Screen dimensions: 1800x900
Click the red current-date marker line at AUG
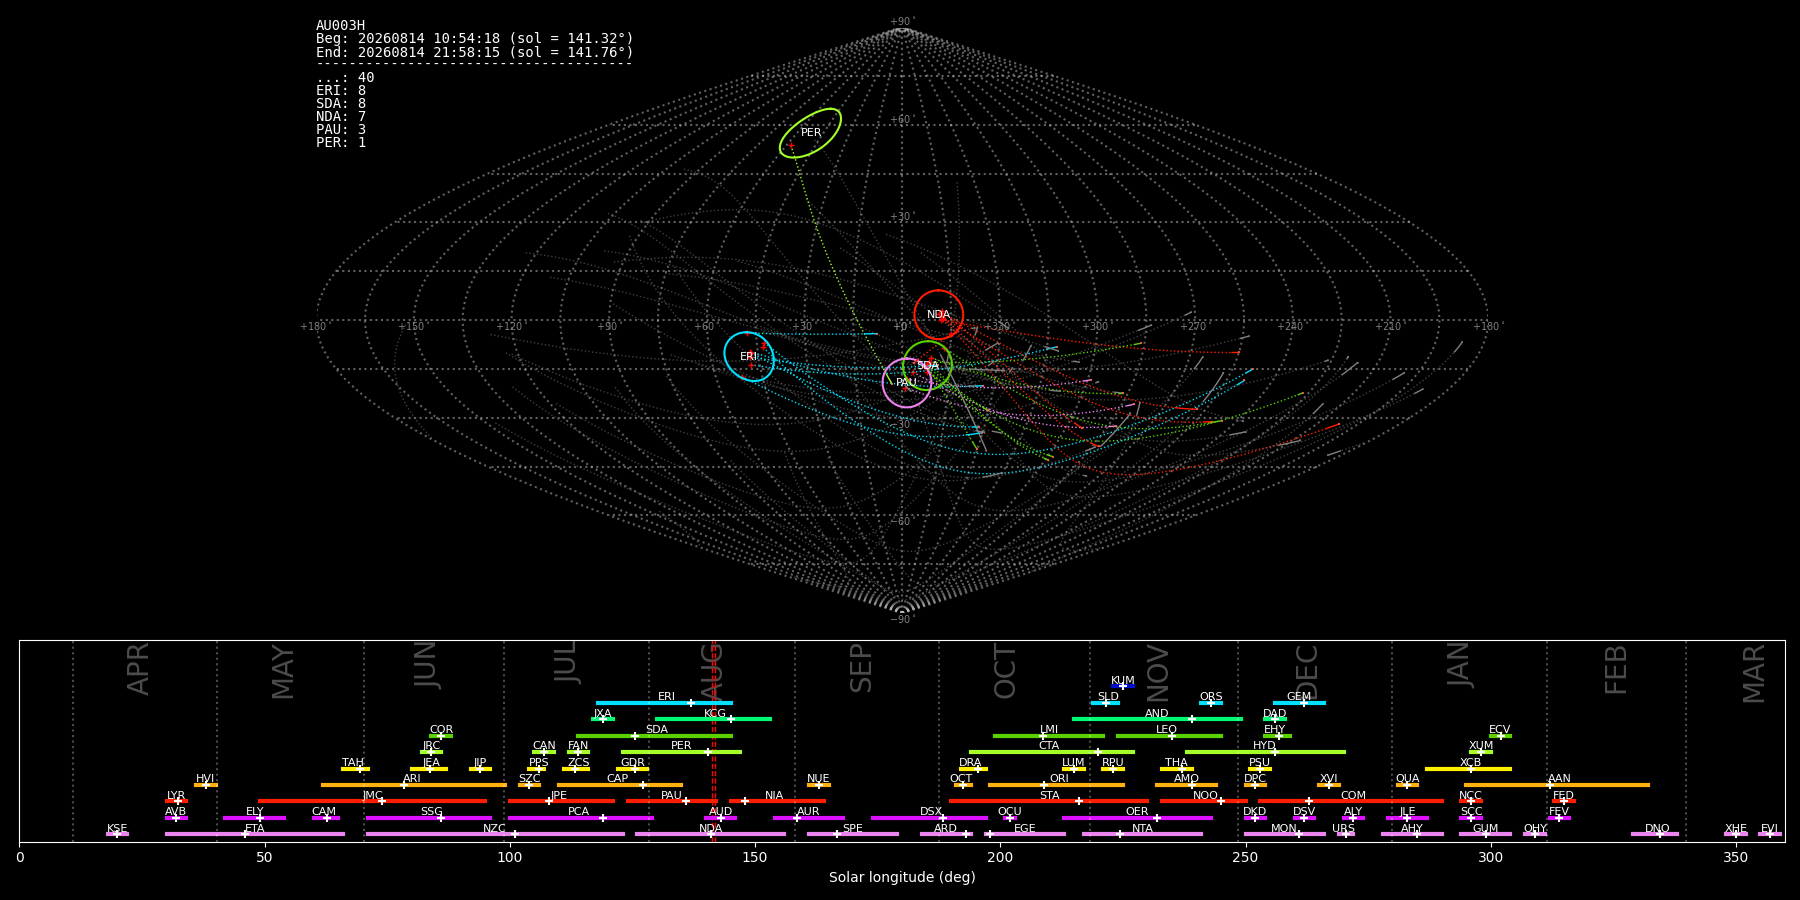(x=713, y=741)
